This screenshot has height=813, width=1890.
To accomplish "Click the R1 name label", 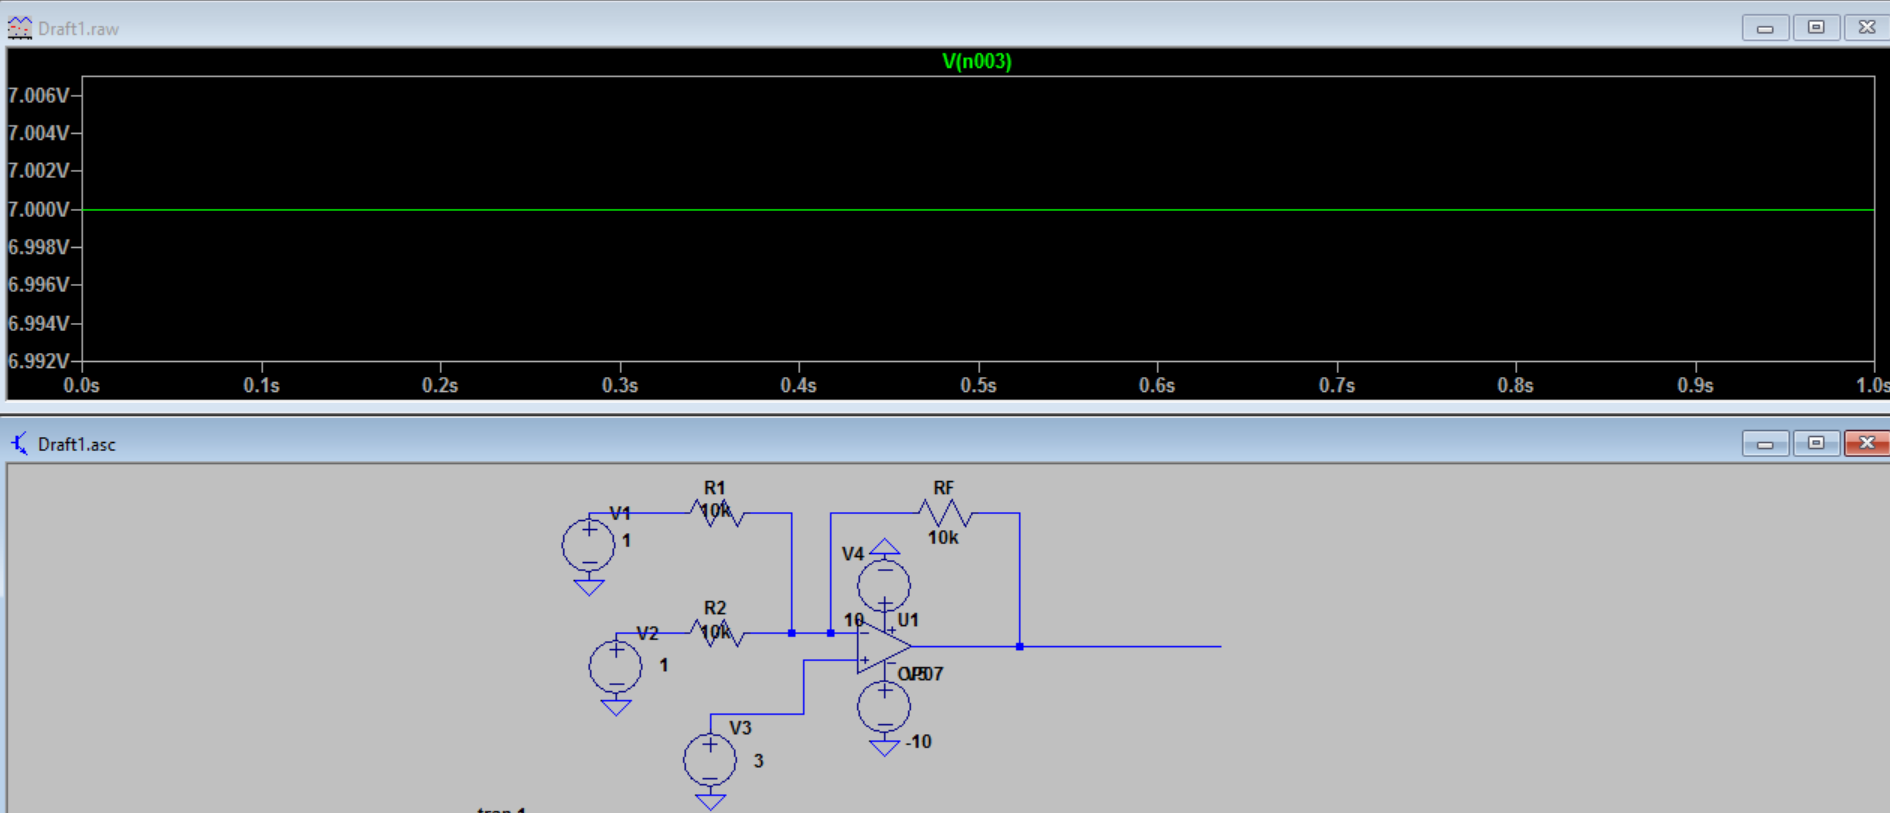I will click(714, 488).
